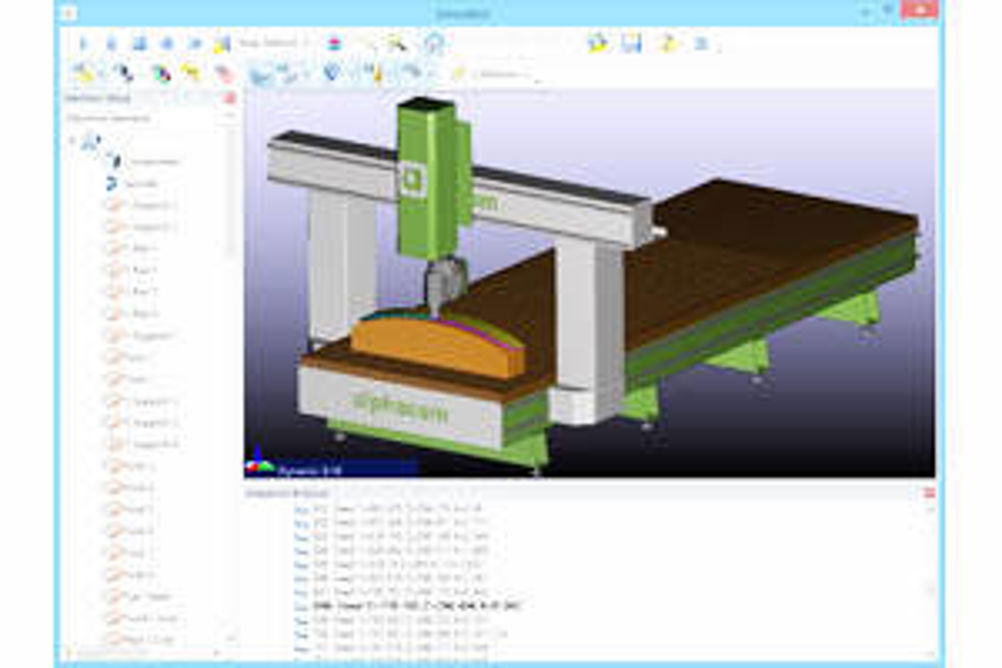Select the magic wand tool icon
Screen dimensions: 1002x668
[396, 43]
